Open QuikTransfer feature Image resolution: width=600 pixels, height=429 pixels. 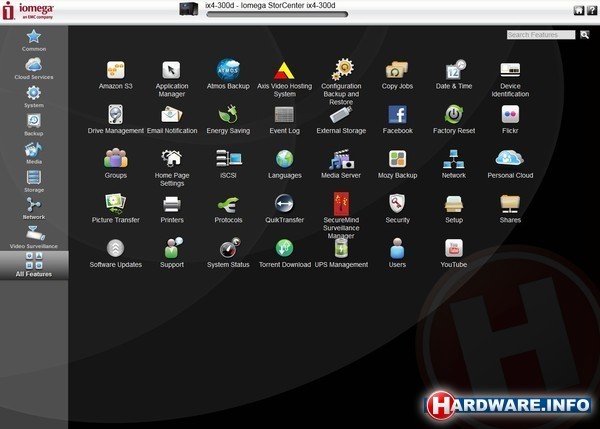coord(284,209)
